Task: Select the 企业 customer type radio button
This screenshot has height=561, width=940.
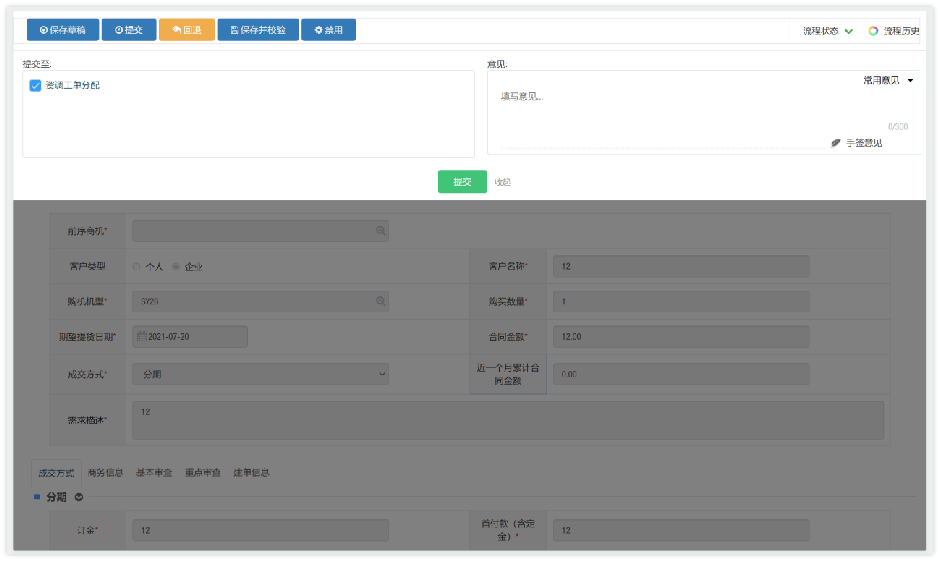Action: (177, 266)
